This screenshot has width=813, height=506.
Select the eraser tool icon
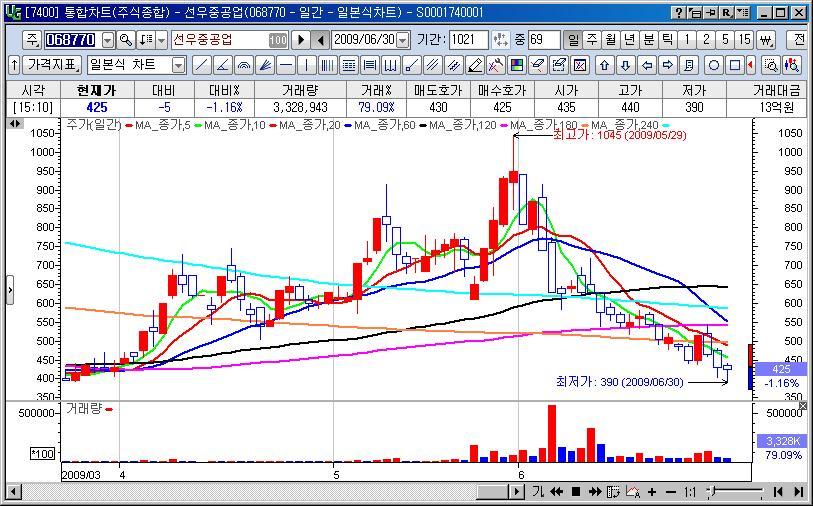point(538,65)
